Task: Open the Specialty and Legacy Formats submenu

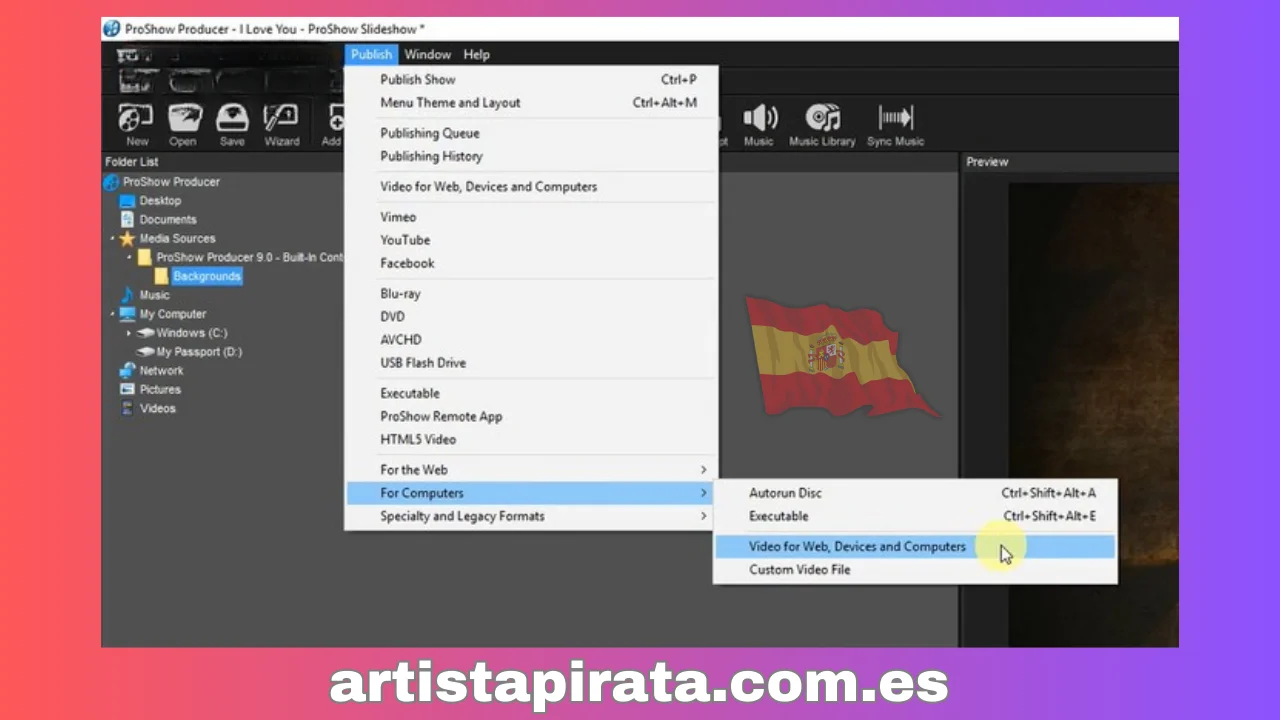Action: pyautogui.click(x=531, y=516)
